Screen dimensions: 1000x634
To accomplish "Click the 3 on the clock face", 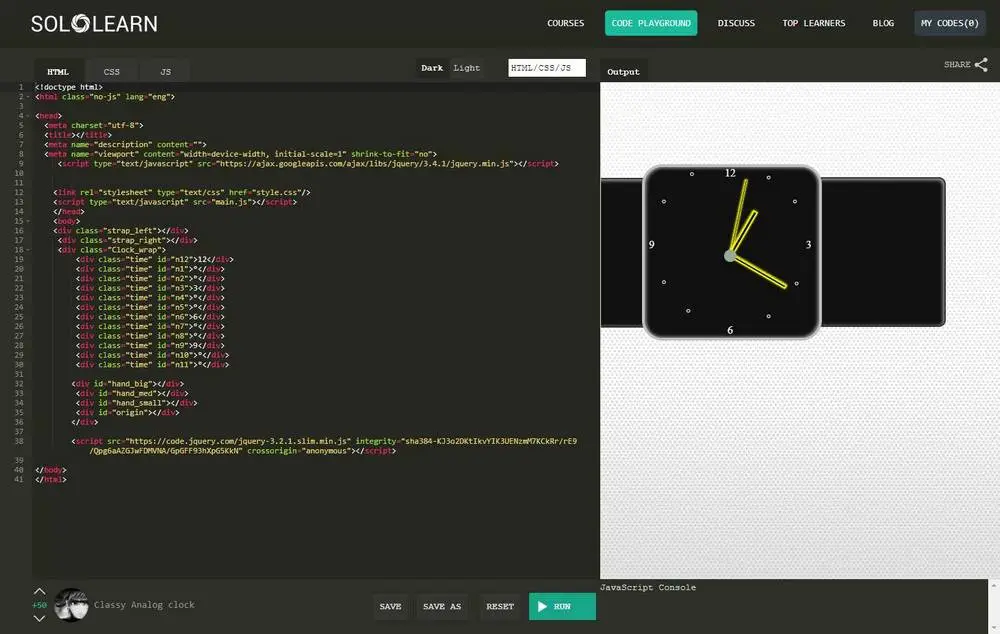I will coord(808,245).
